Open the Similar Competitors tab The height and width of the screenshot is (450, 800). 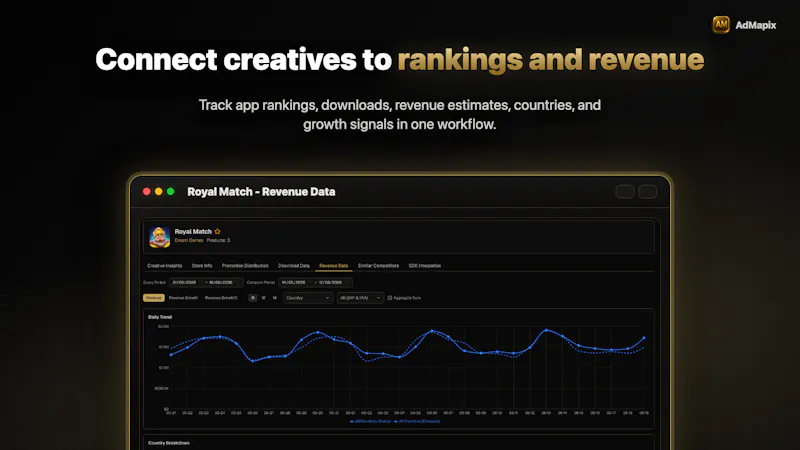coord(378,266)
